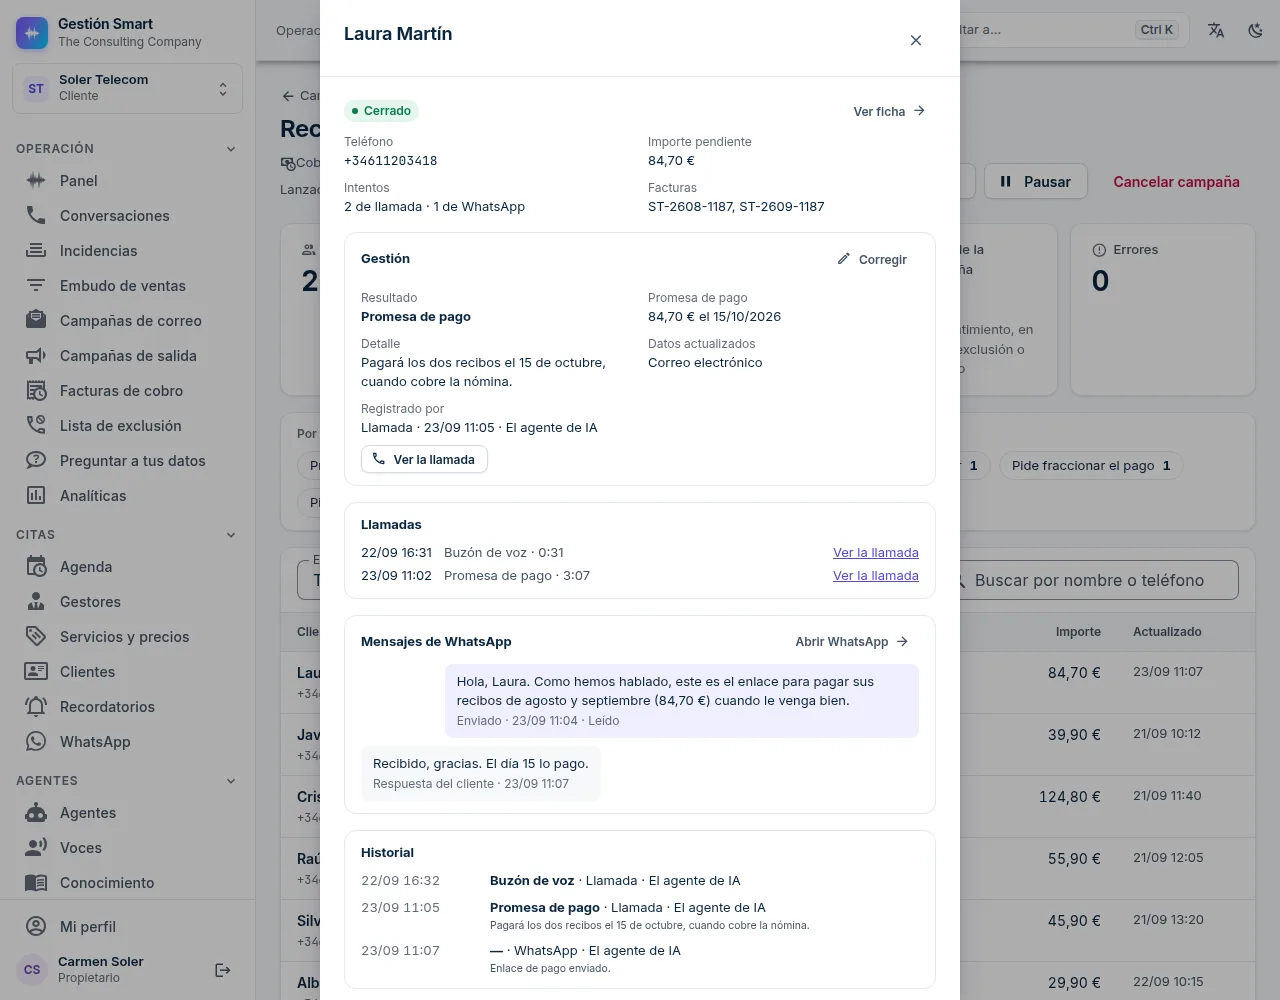Open Gestores person icon
Screen dimensions: 1280x1000
click(x=36, y=602)
